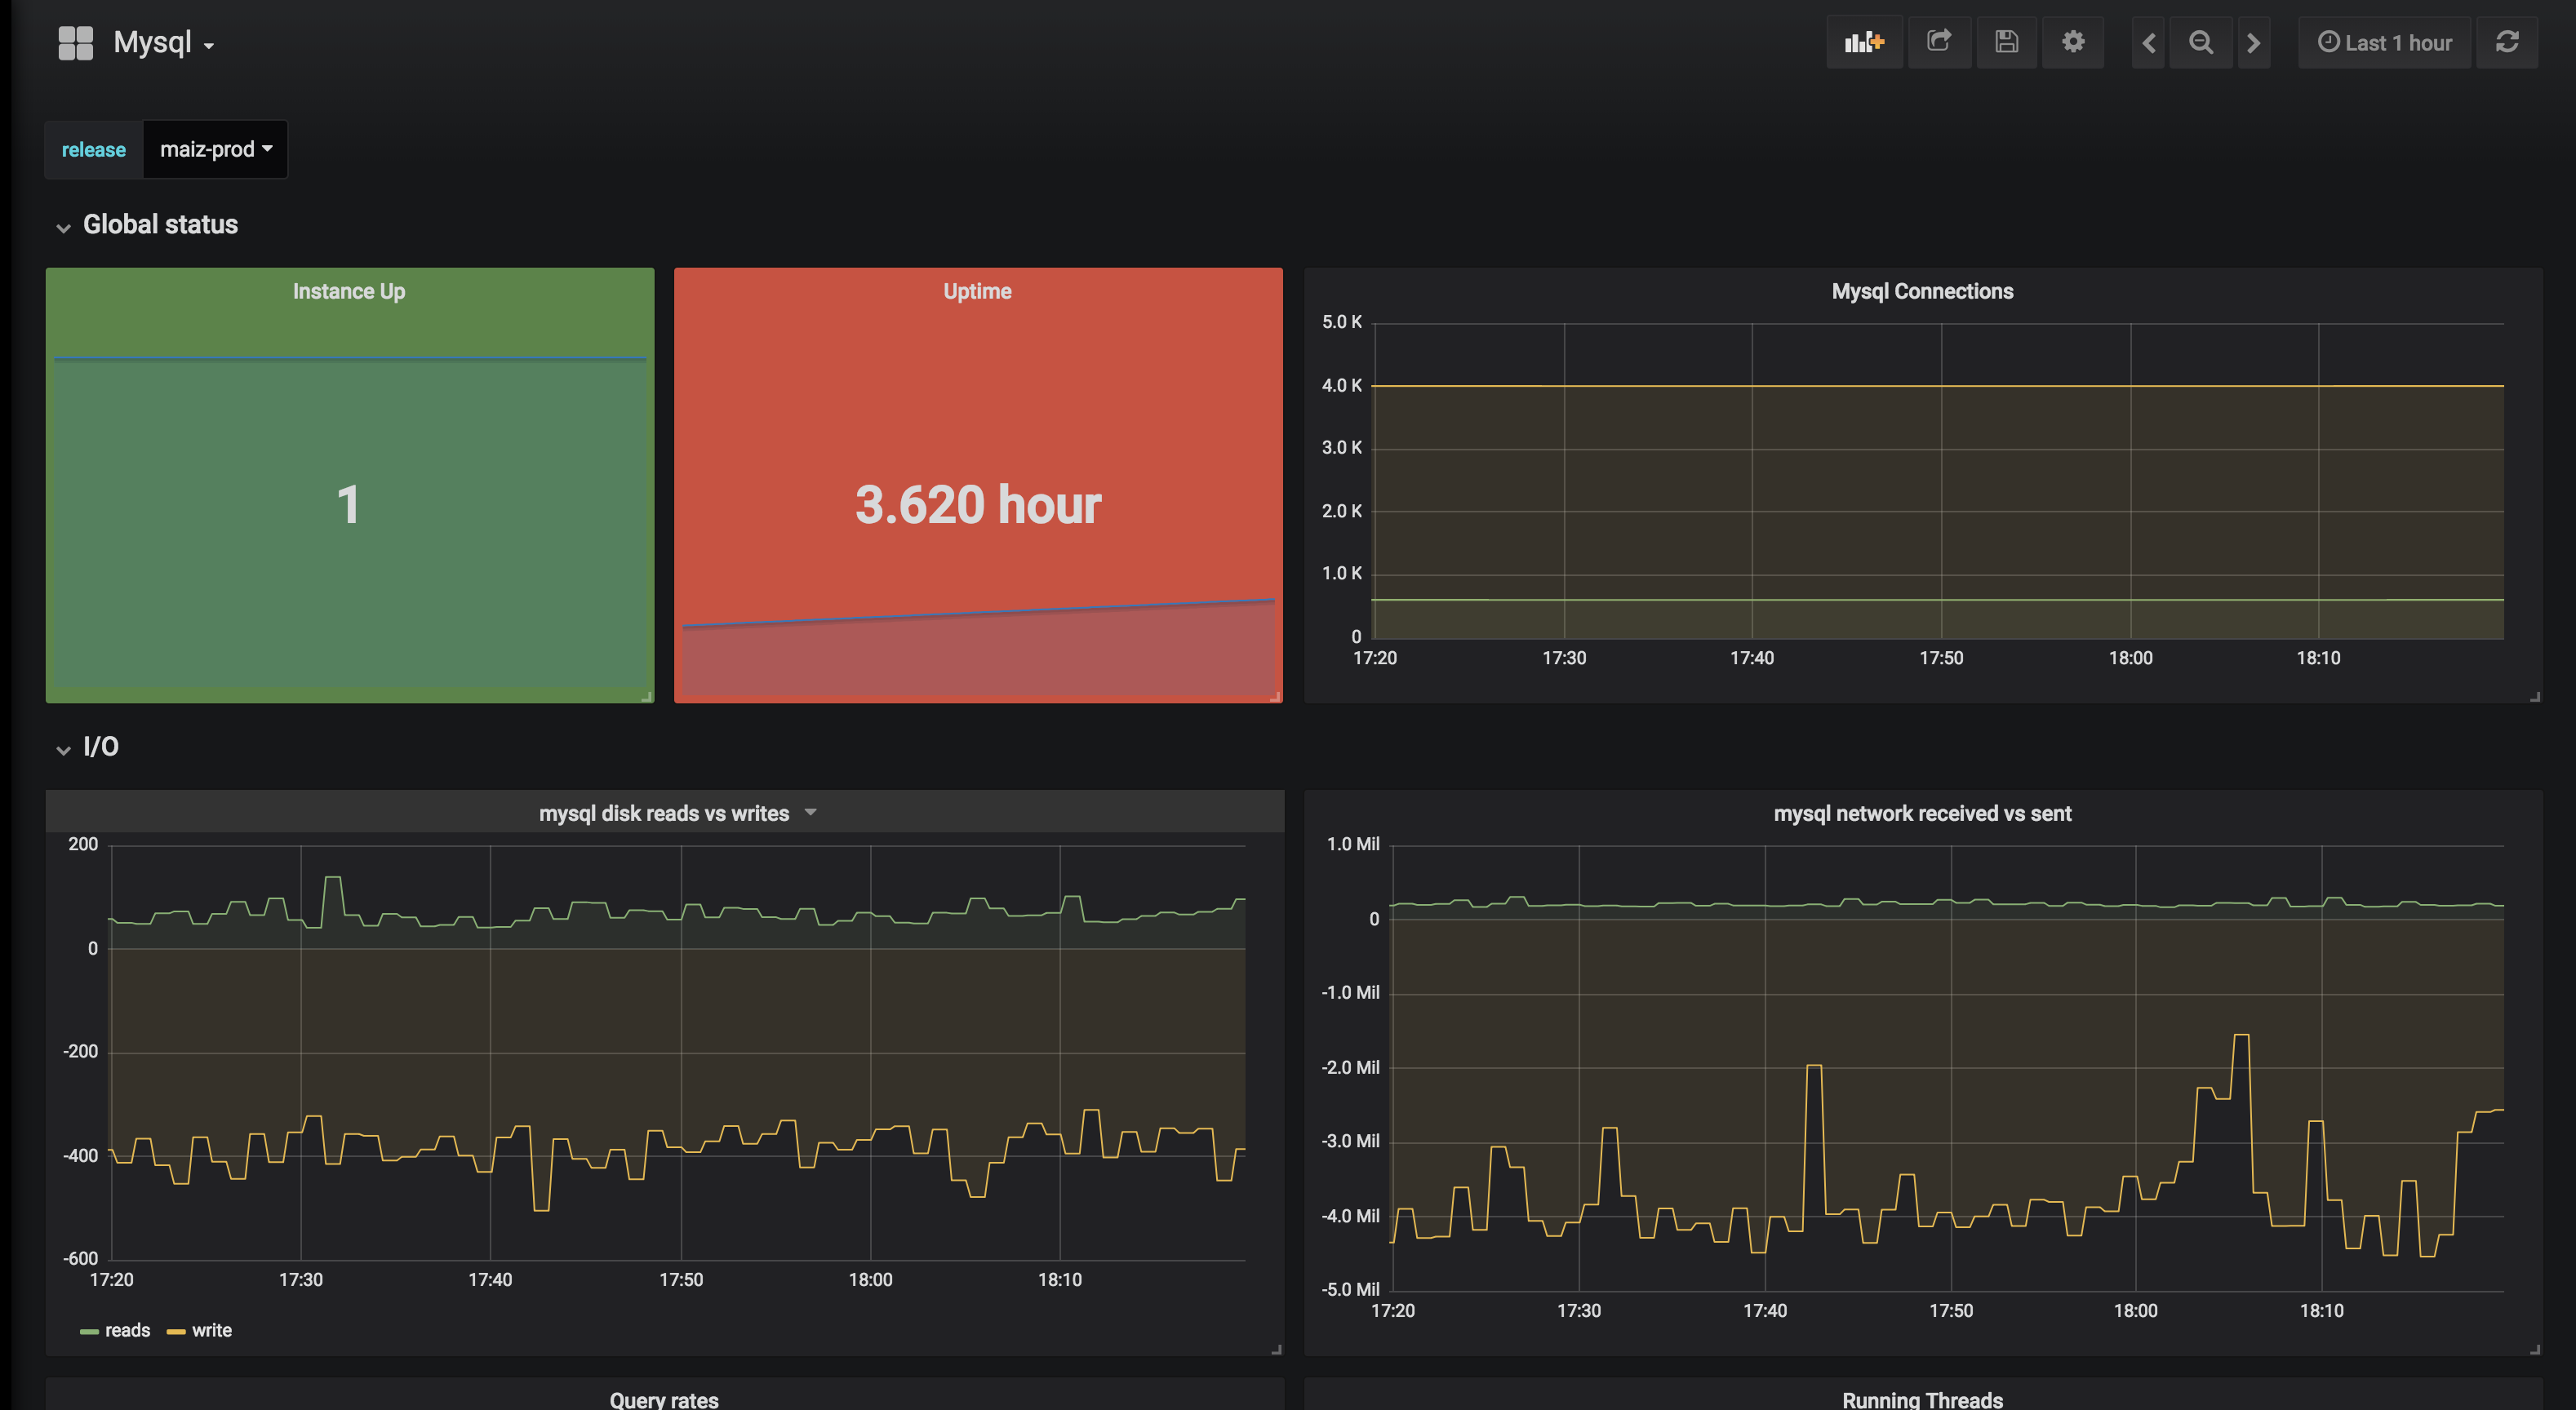Click the Add panel icon
2576x1410 pixels.
coord(1864,42)
